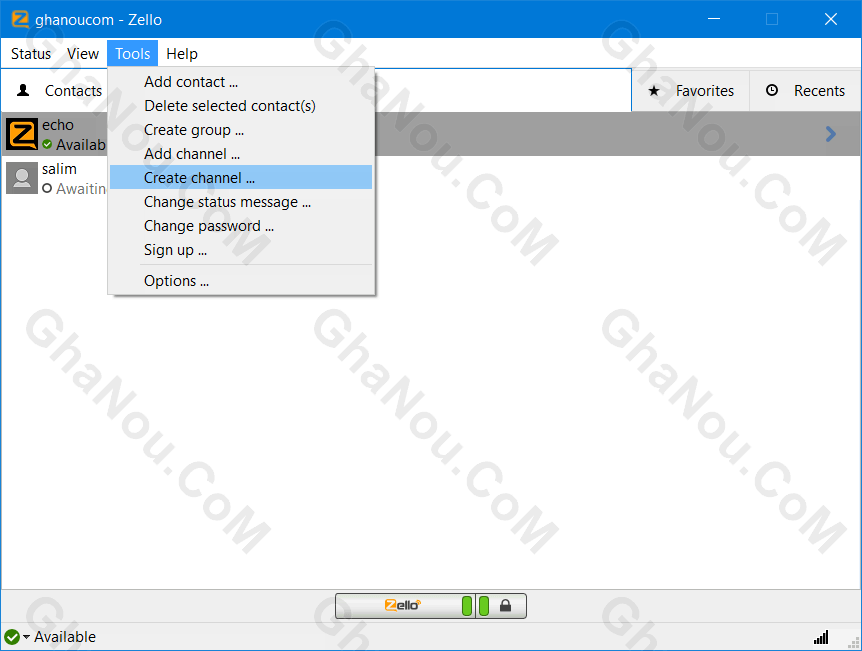Screen dimensions: 862x651
Task: Click the signal strength bars icon
Action: coord(821,637)
